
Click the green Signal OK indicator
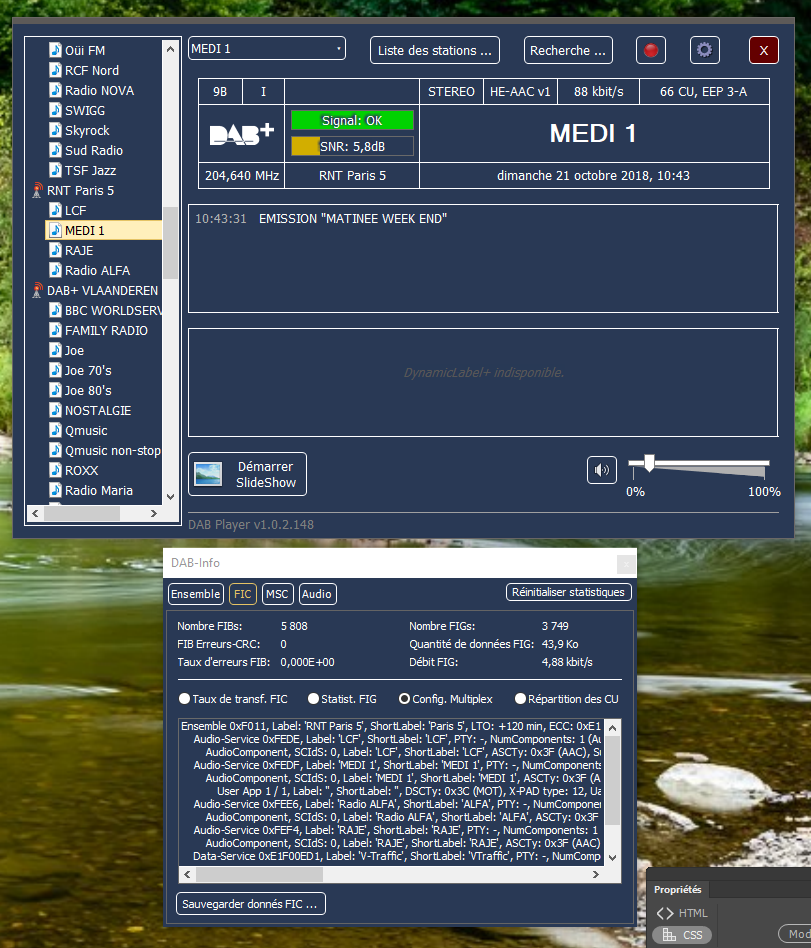point(353,120)
